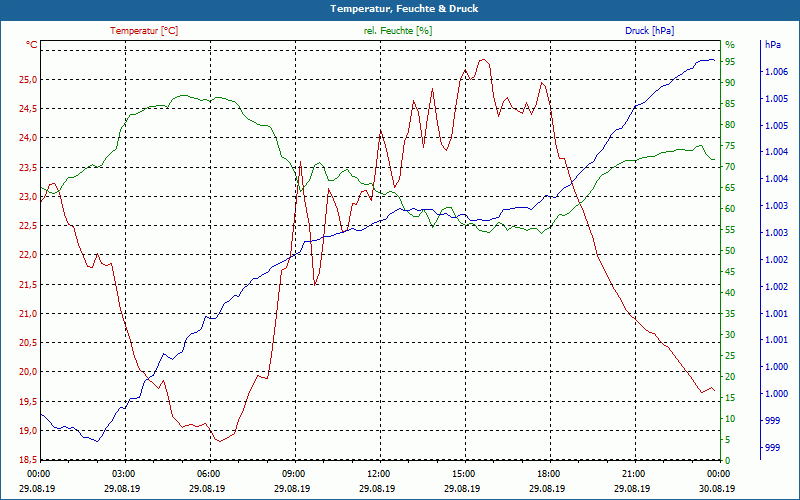Click the '23,0' temperature axis value

click(x=29, y=196)
